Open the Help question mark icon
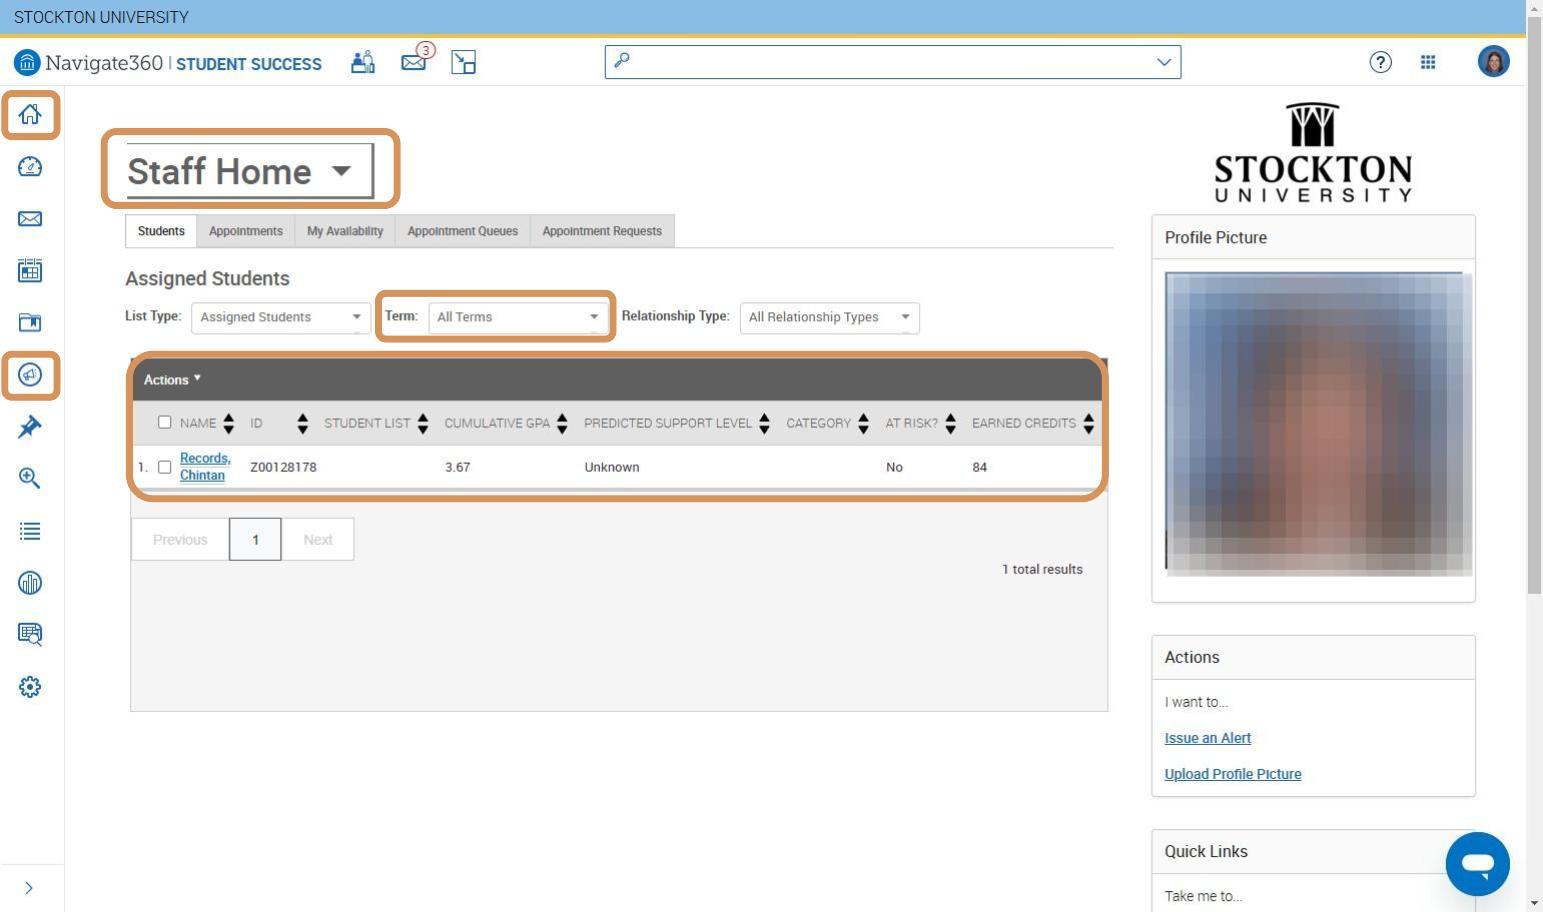Viewport: 1543px width, 912px height. coord(1380,62)
